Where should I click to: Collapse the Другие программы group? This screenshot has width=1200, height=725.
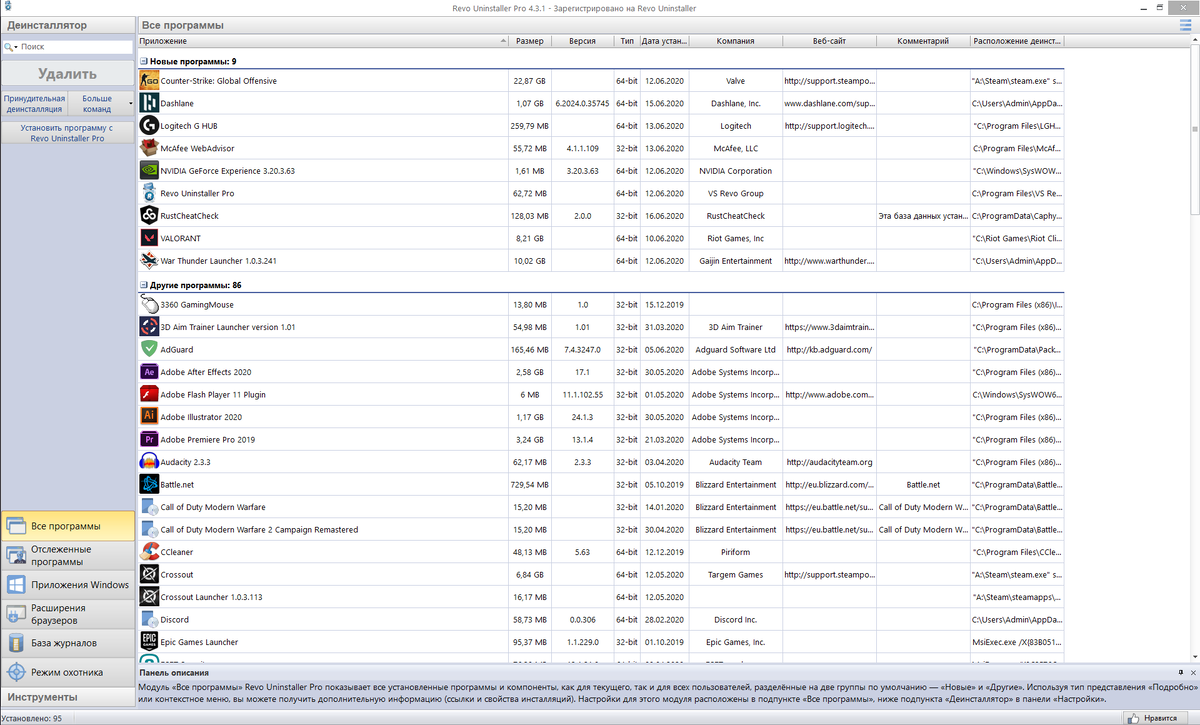point(143,285)
